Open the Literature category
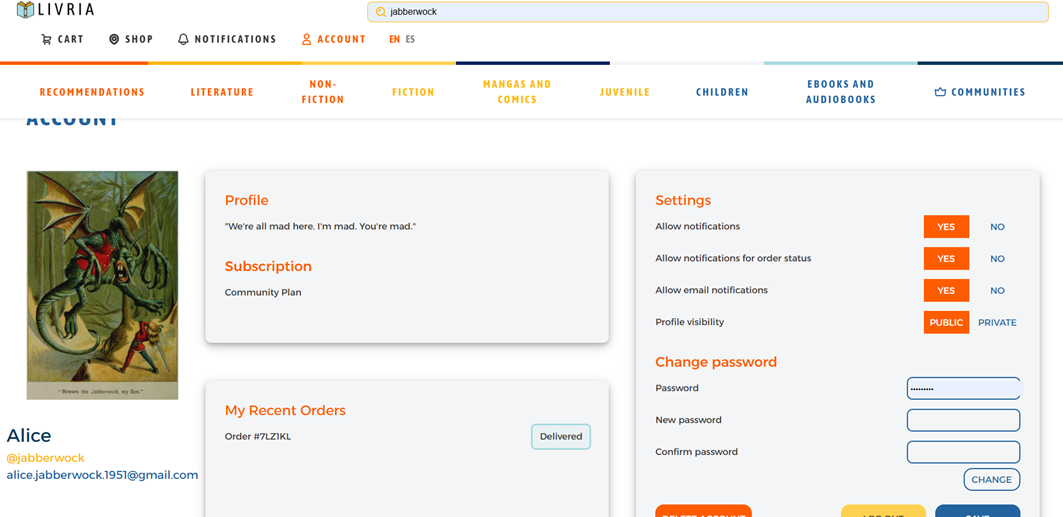1063x517 pixels. [222, 92]
